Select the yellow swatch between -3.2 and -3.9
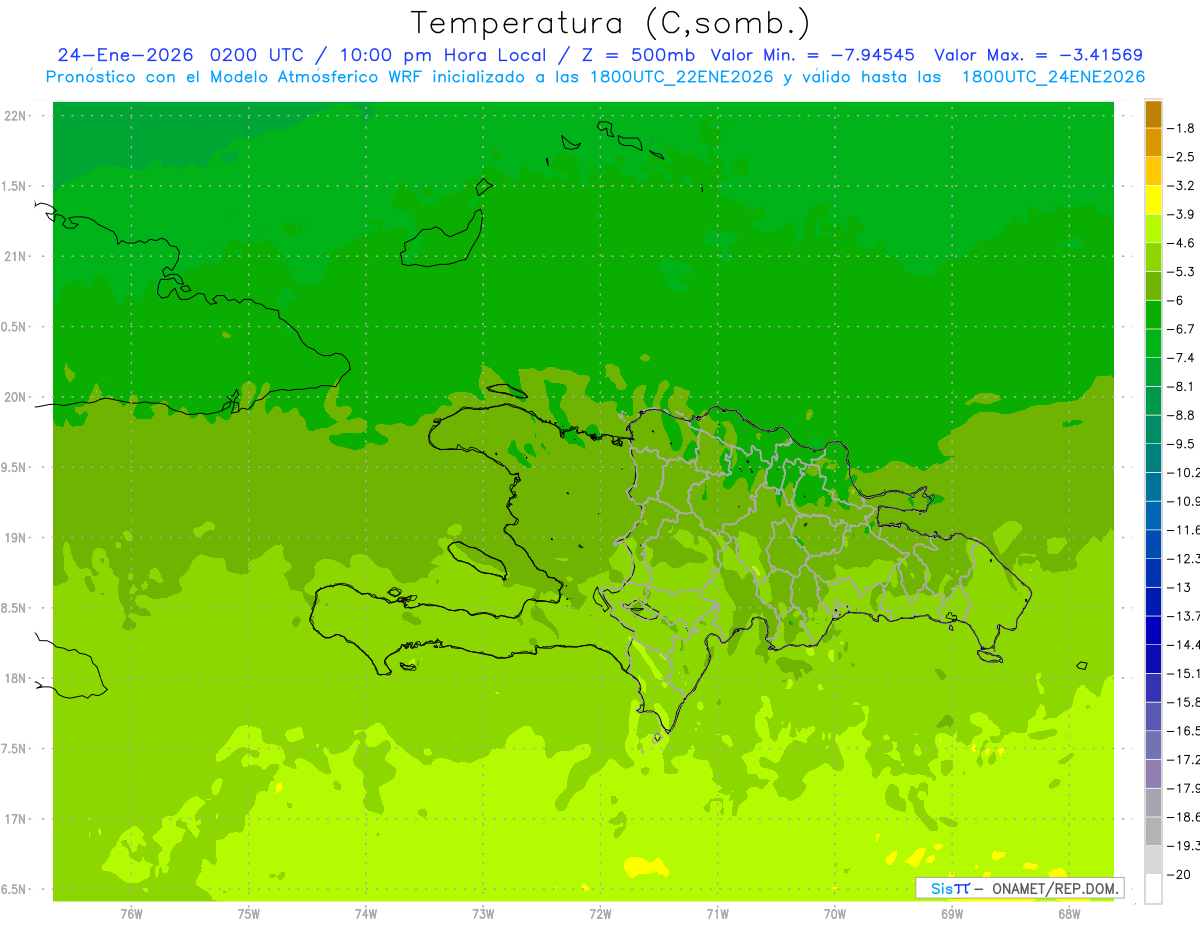The height and width of the screenshot is (927, 1200). [1153, 200]
